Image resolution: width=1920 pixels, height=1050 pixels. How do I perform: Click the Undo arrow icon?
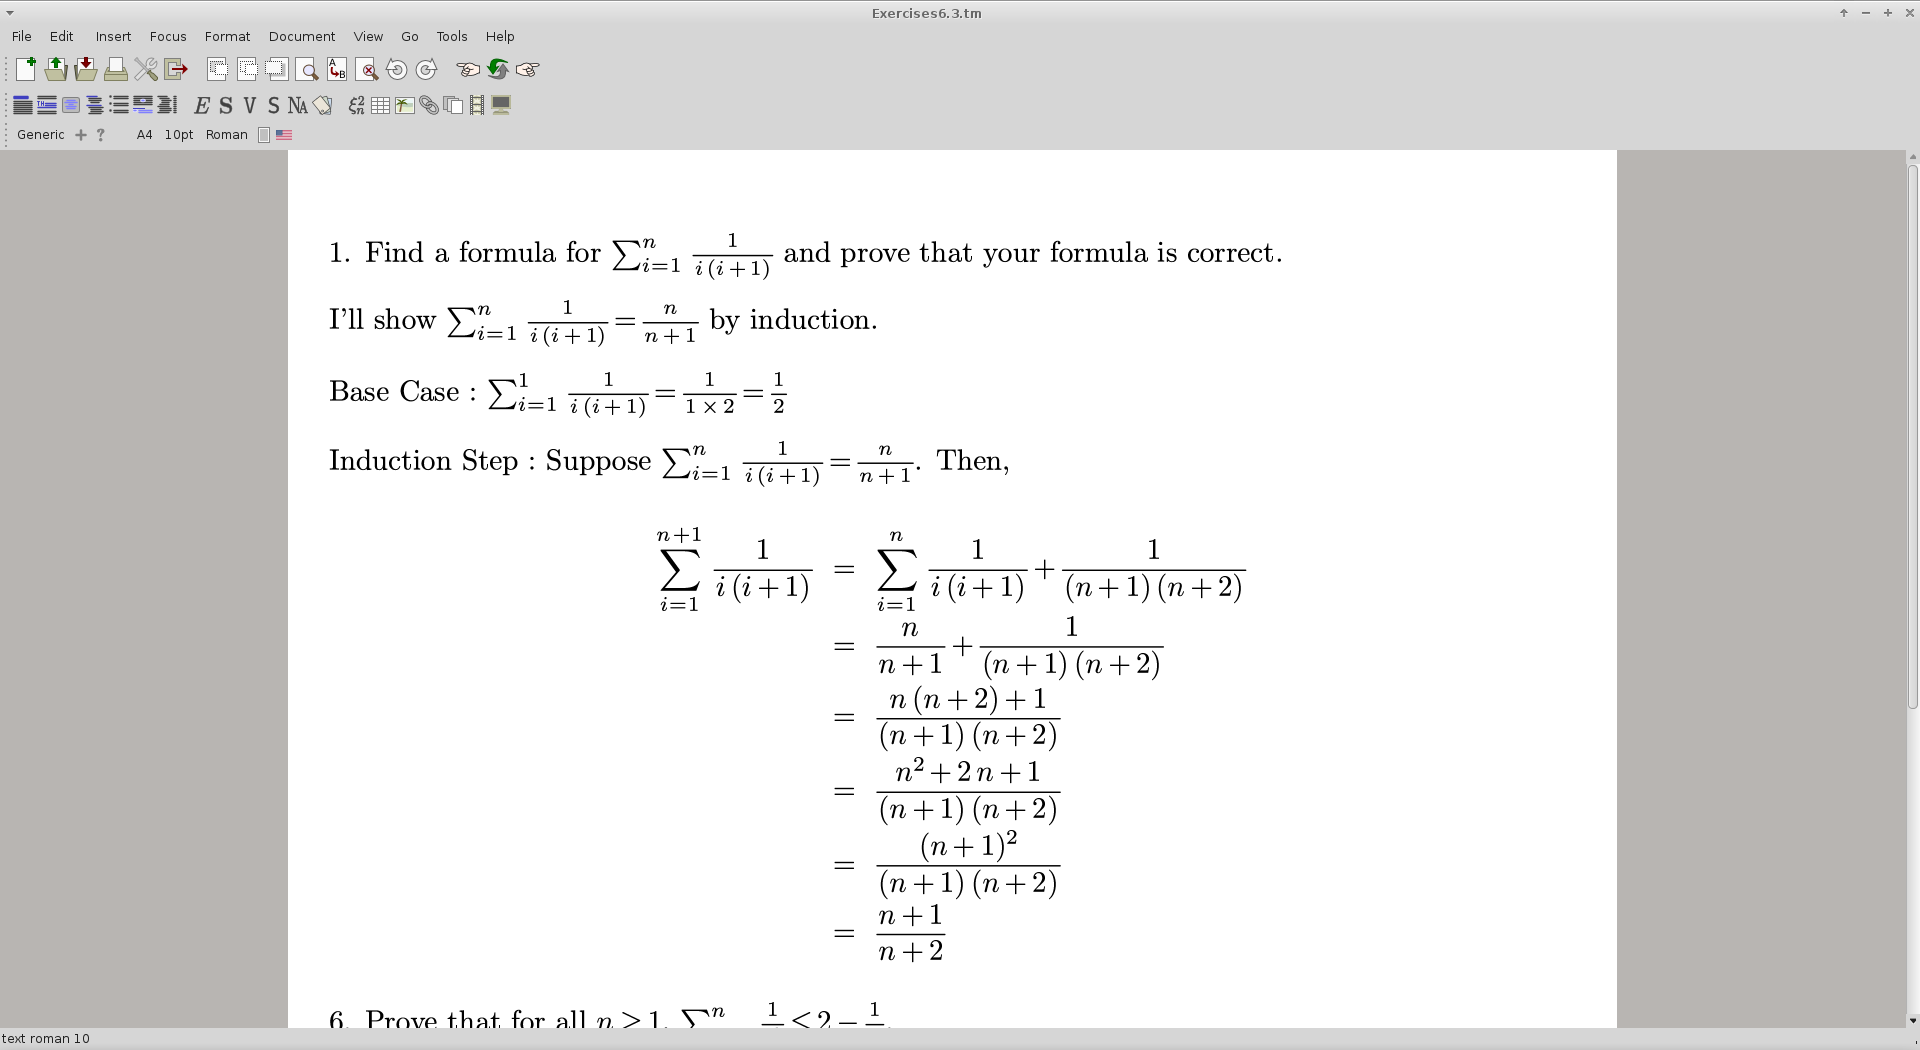click(x=397, y=69)
